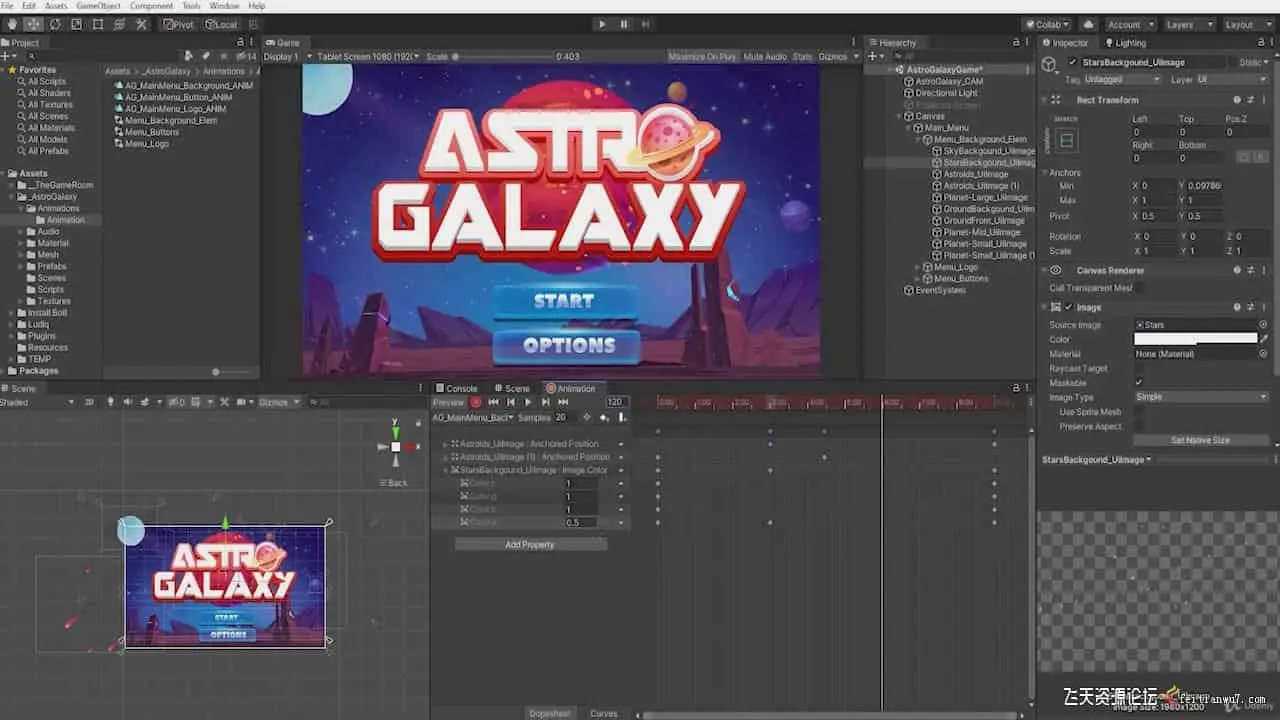
Task: Go to last keyframe in Animation
Action: click(x=563, y=402)
